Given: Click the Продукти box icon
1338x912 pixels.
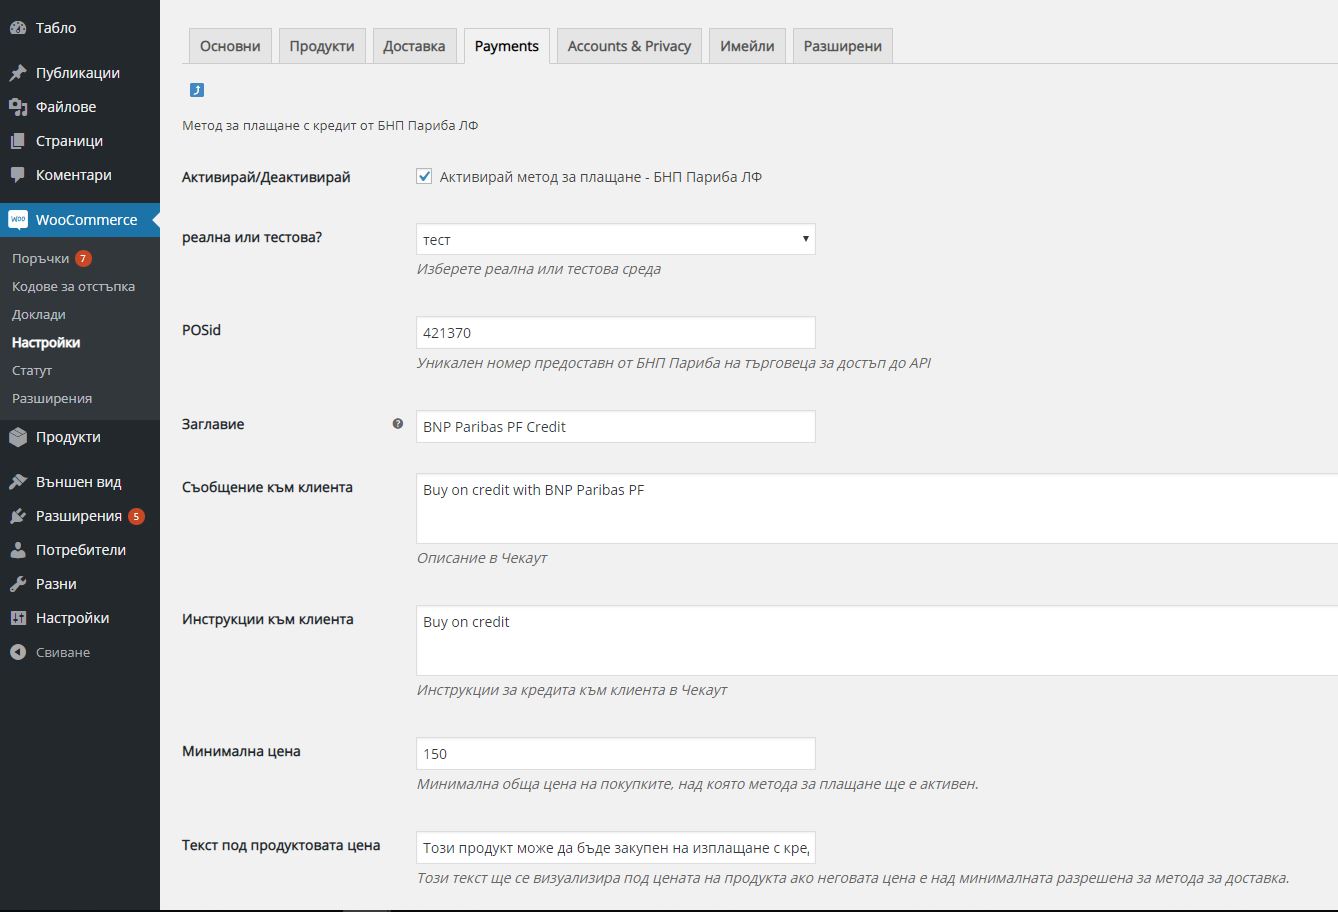Looking at the screenshot, I should (18, 437).
